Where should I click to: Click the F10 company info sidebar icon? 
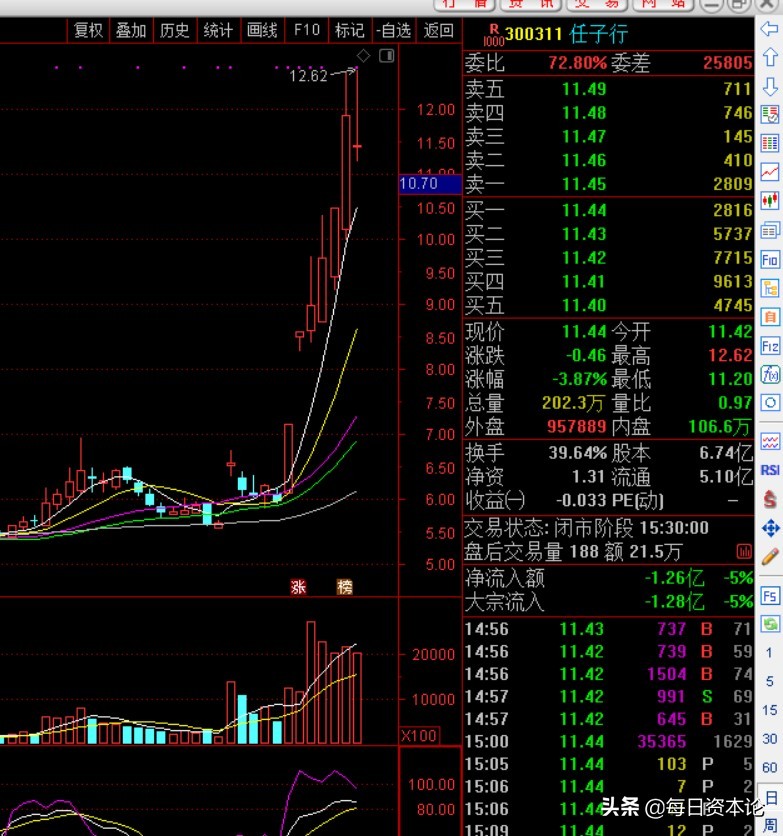770,259
